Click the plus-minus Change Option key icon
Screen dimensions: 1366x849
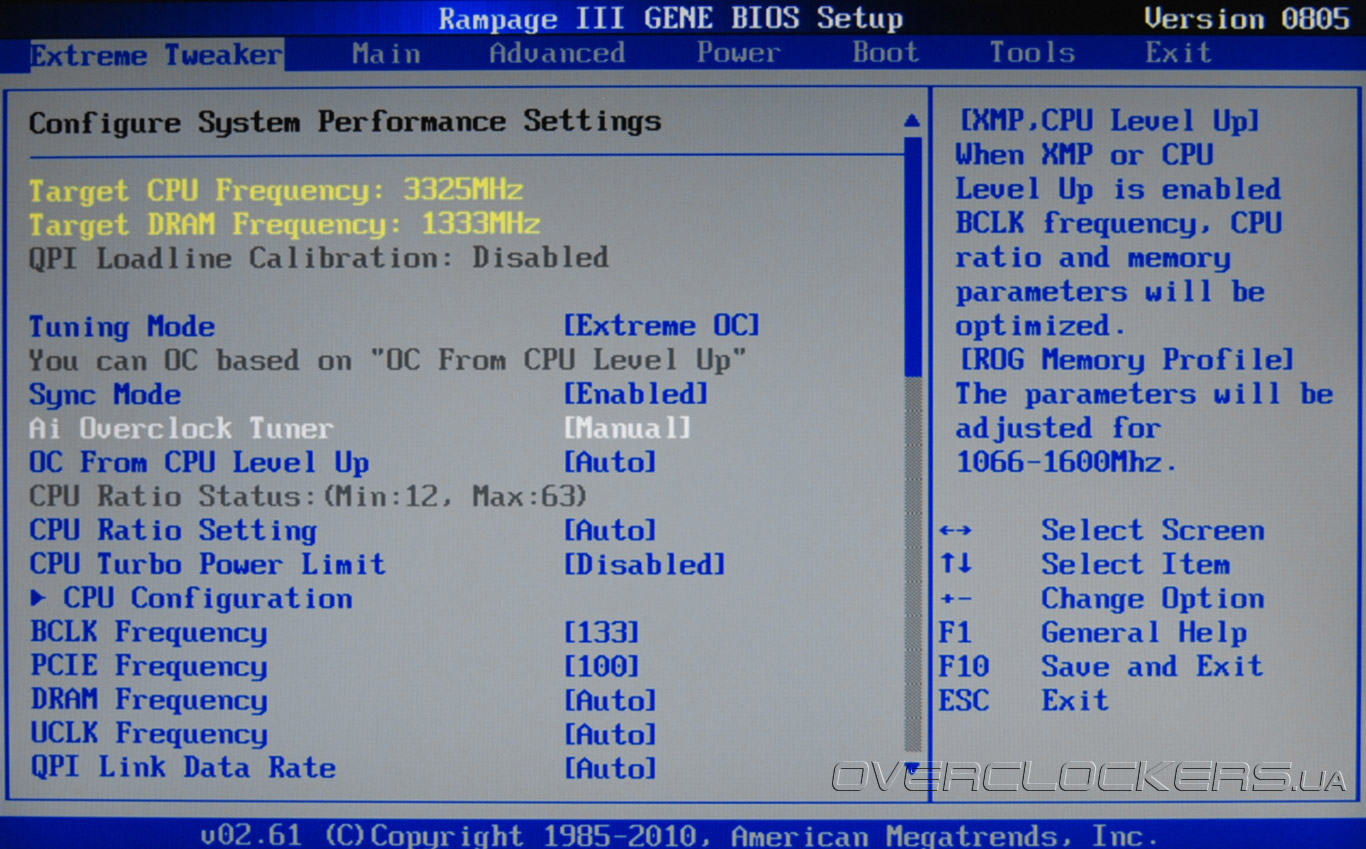[955, 599]
